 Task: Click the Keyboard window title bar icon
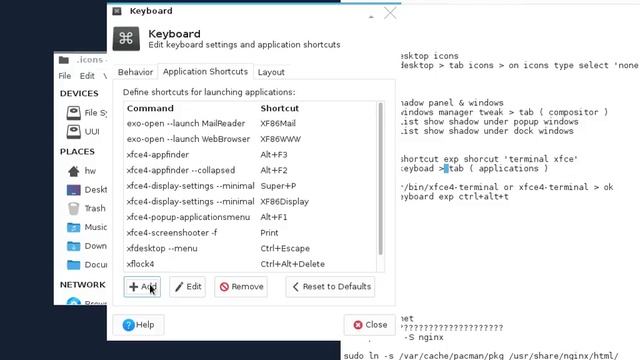(117, 11)
